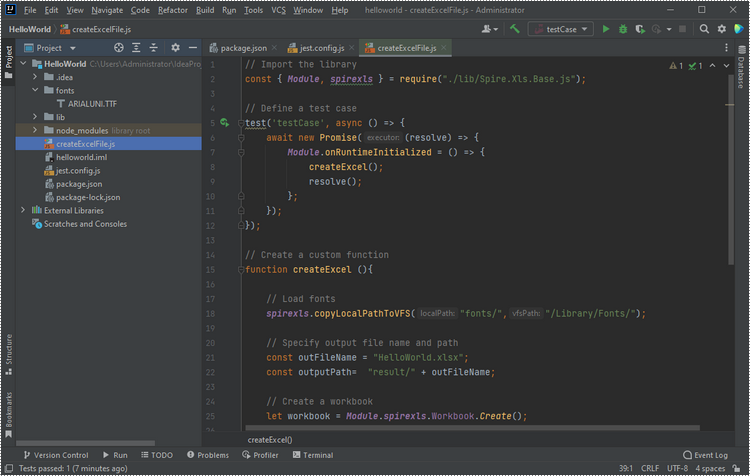Viewport: 750px width, 476px height.
Task: Click the 39:1 caret position indicator
Action: click(626, 468)
